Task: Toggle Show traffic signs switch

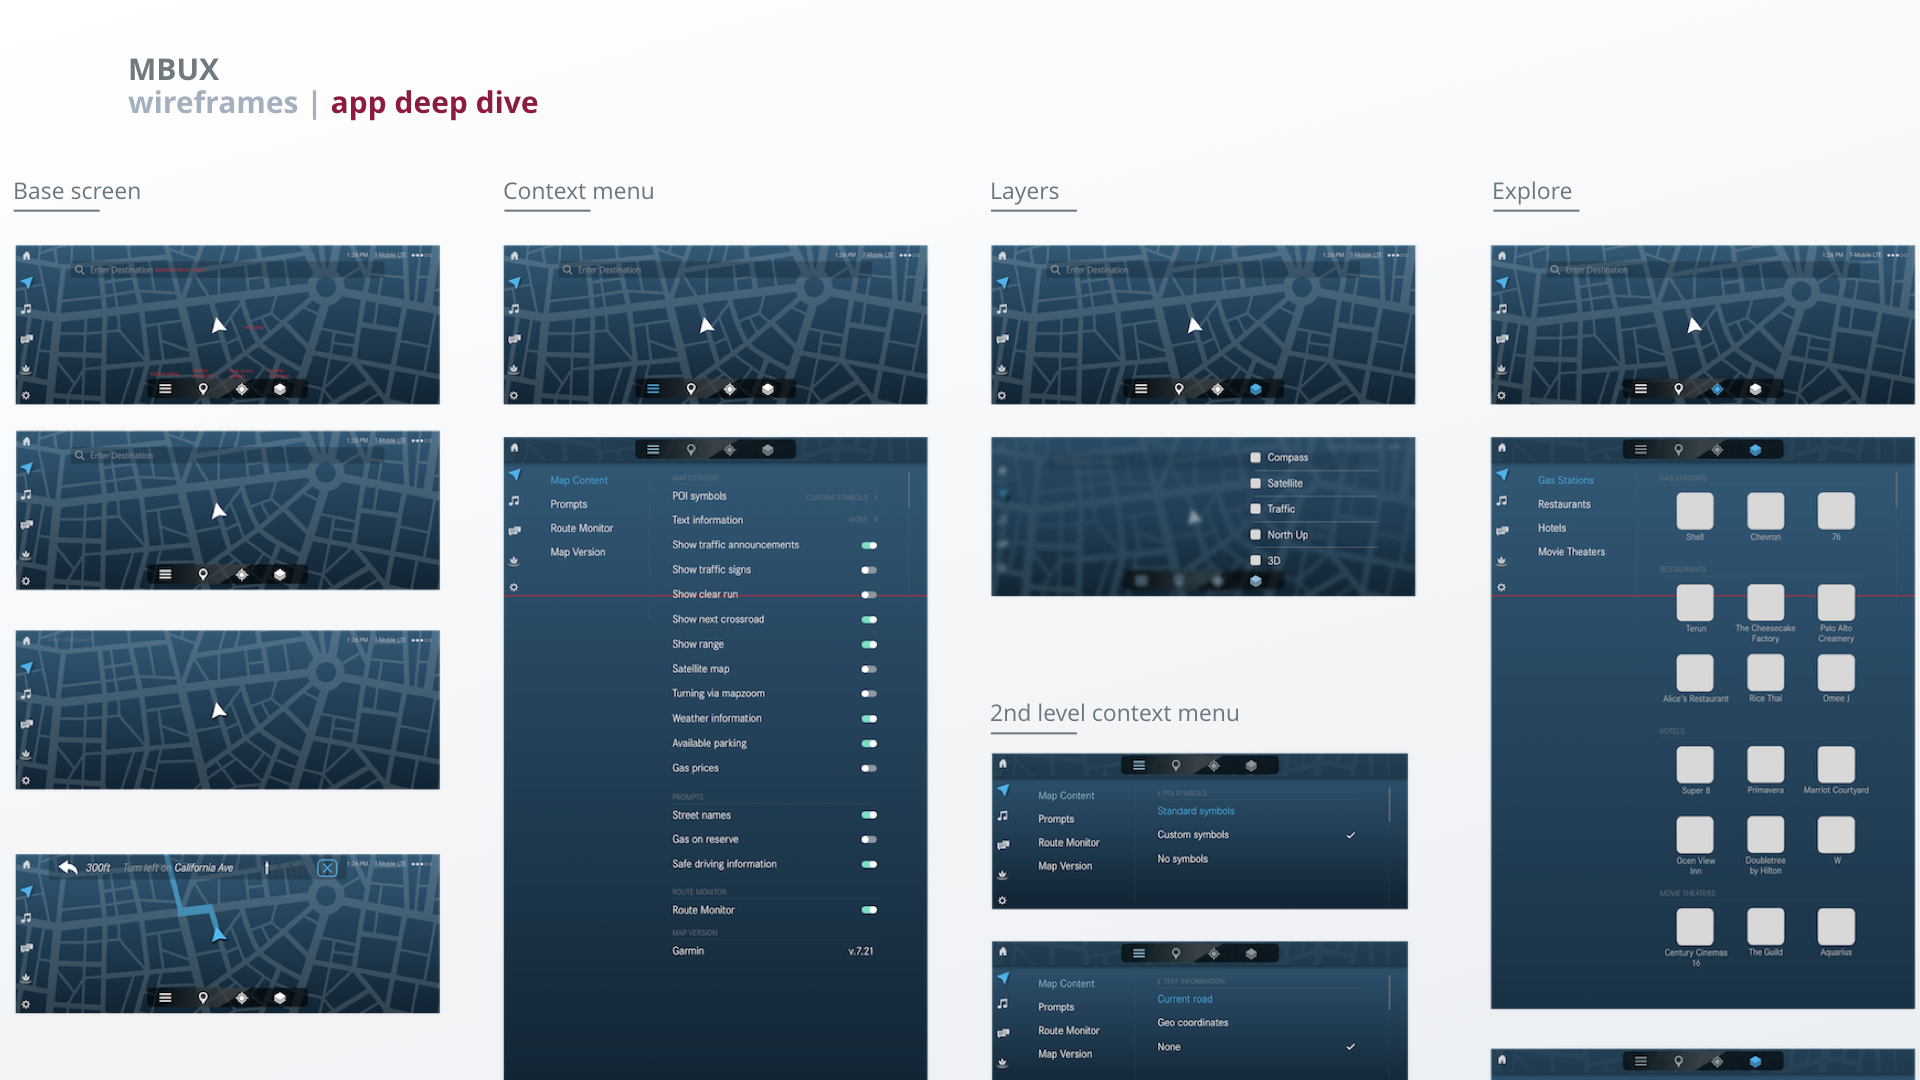Action: click(x=869, y=570)
